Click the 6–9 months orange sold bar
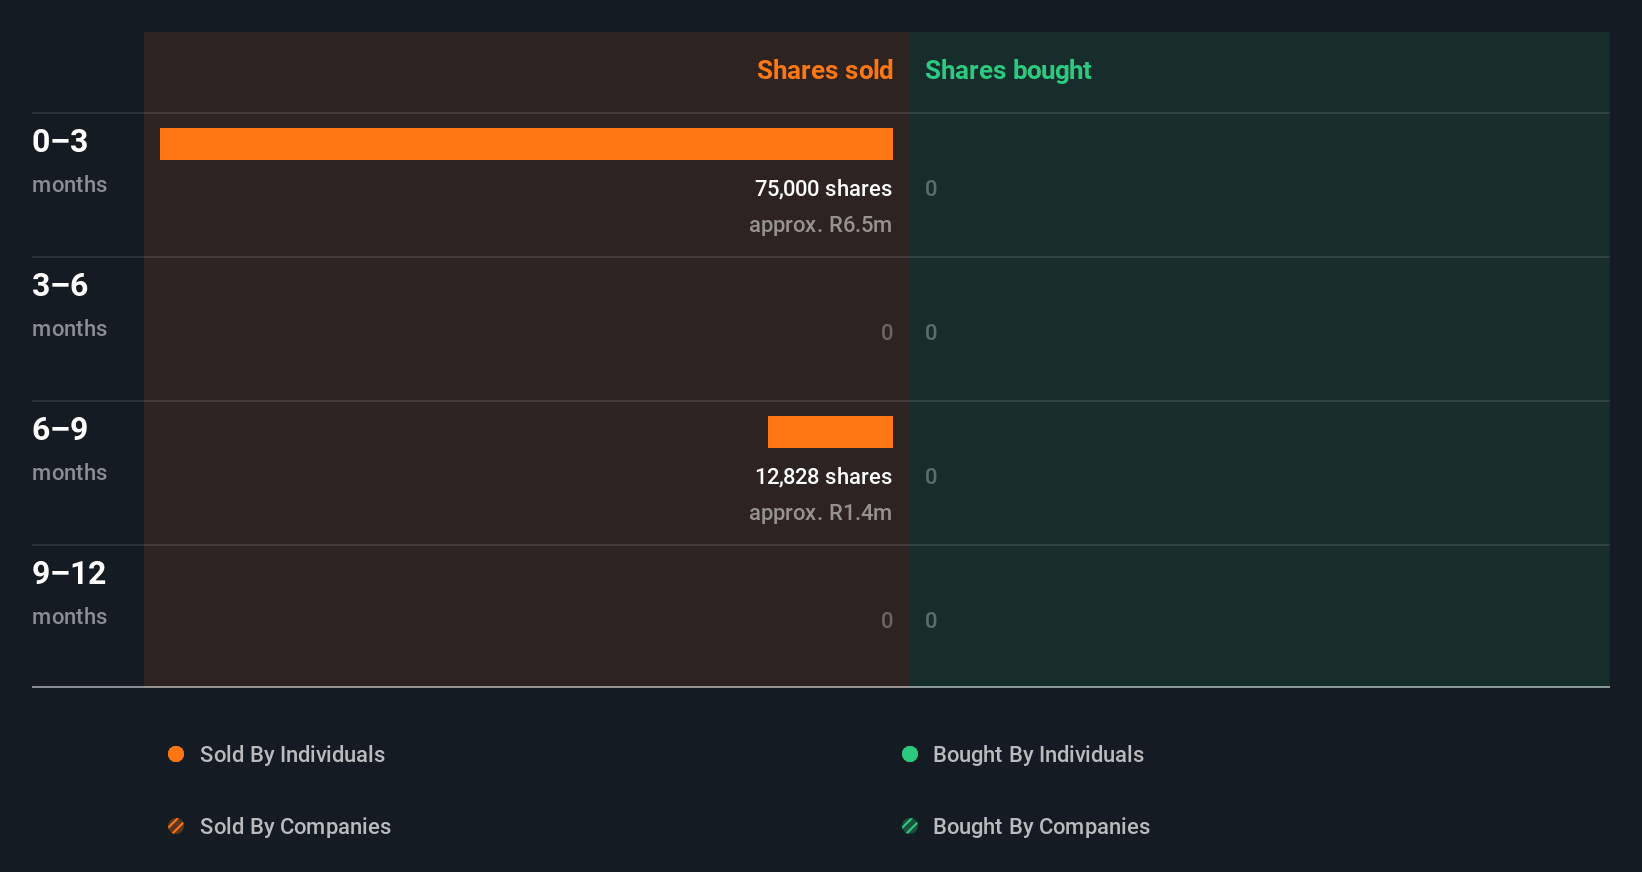The width and height of the screenshot is (1642, 872). (x=830, y=432)
